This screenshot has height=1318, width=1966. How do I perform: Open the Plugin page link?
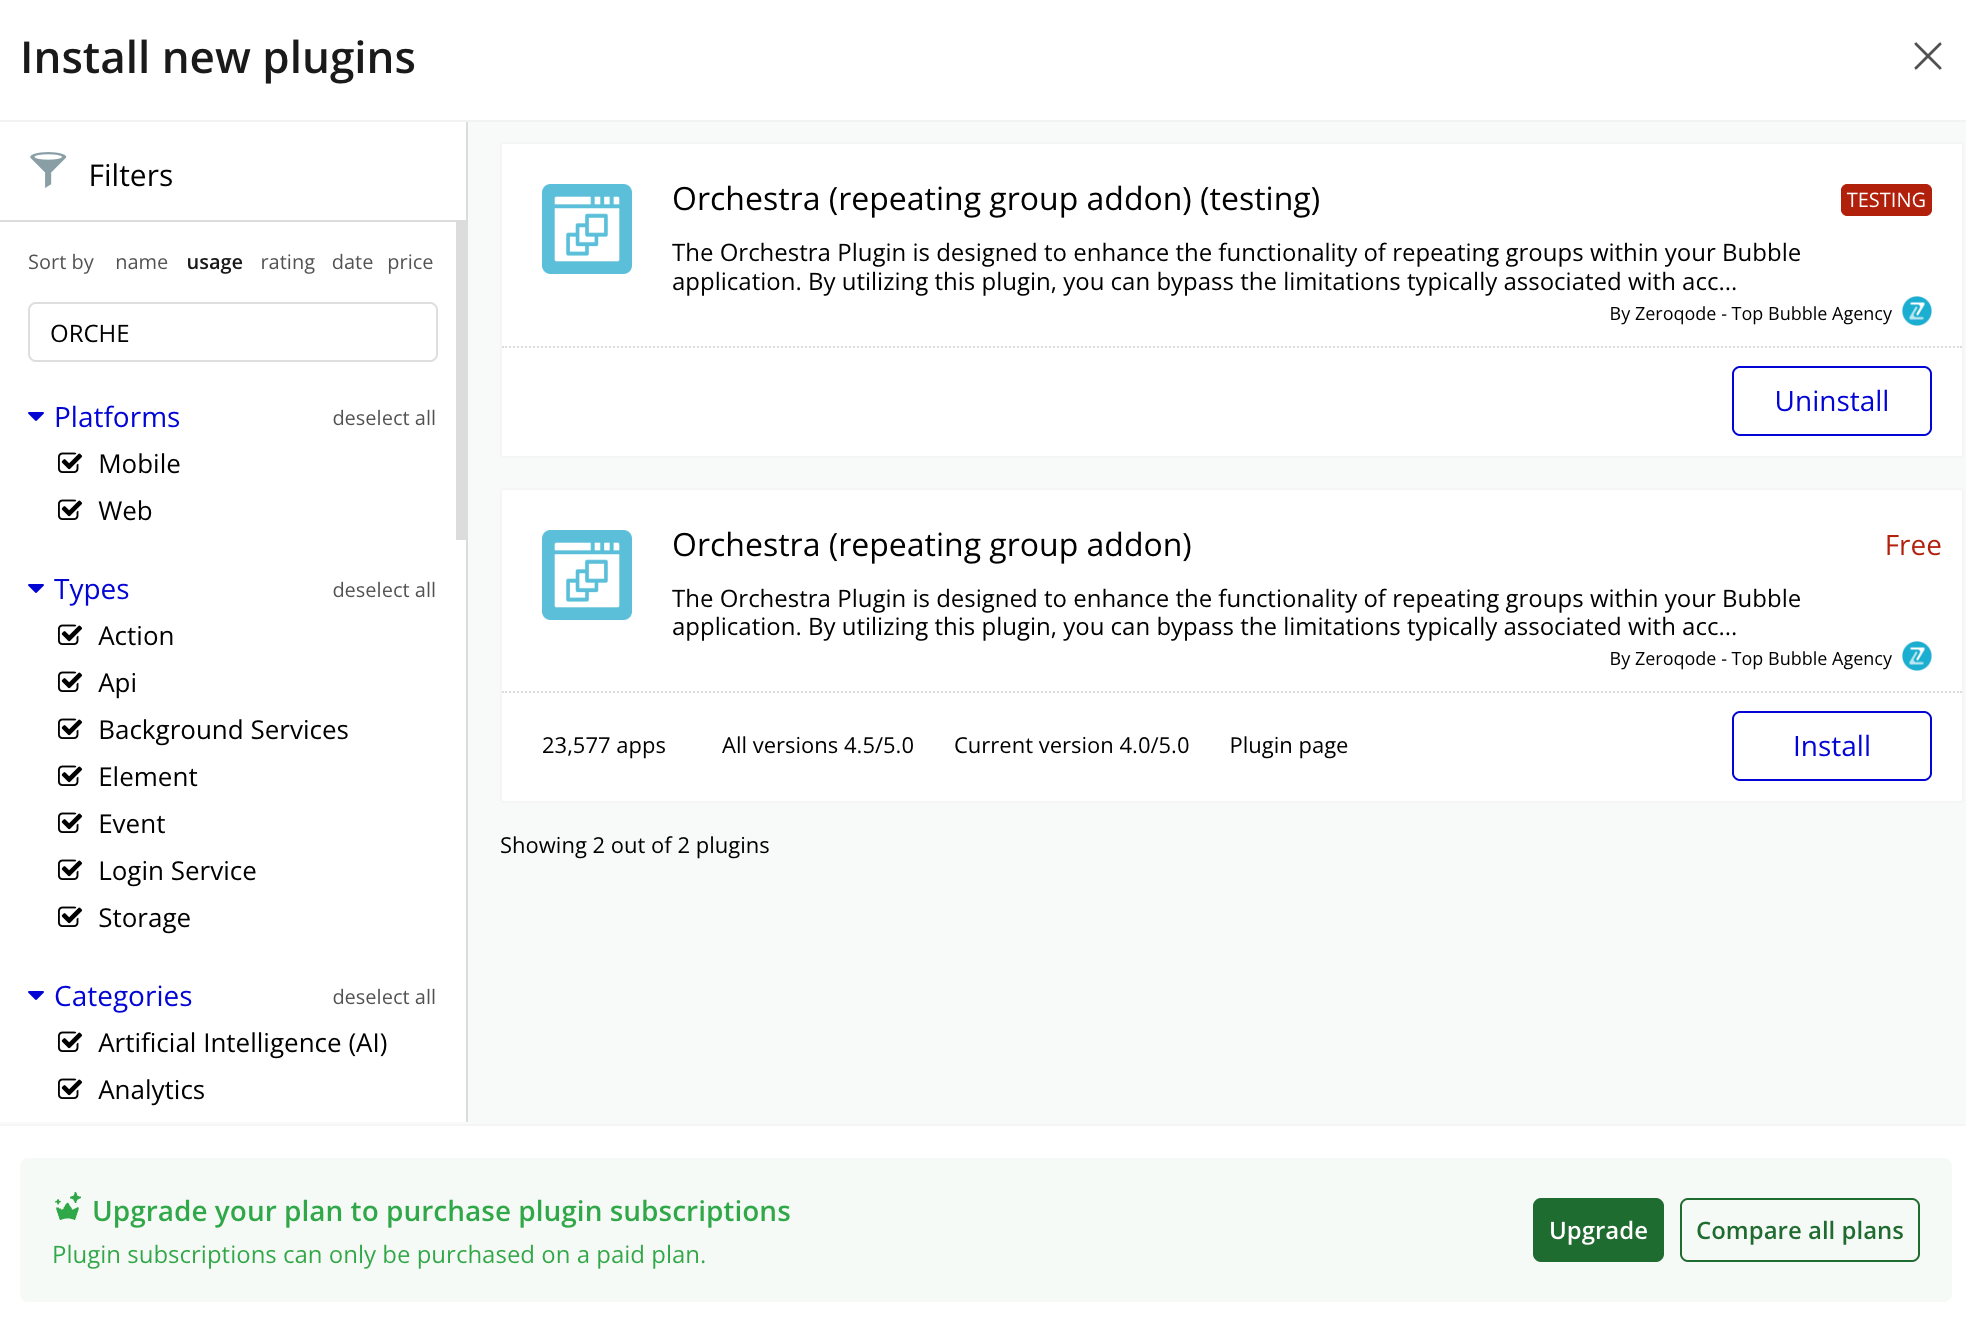tap(1288, 746)
